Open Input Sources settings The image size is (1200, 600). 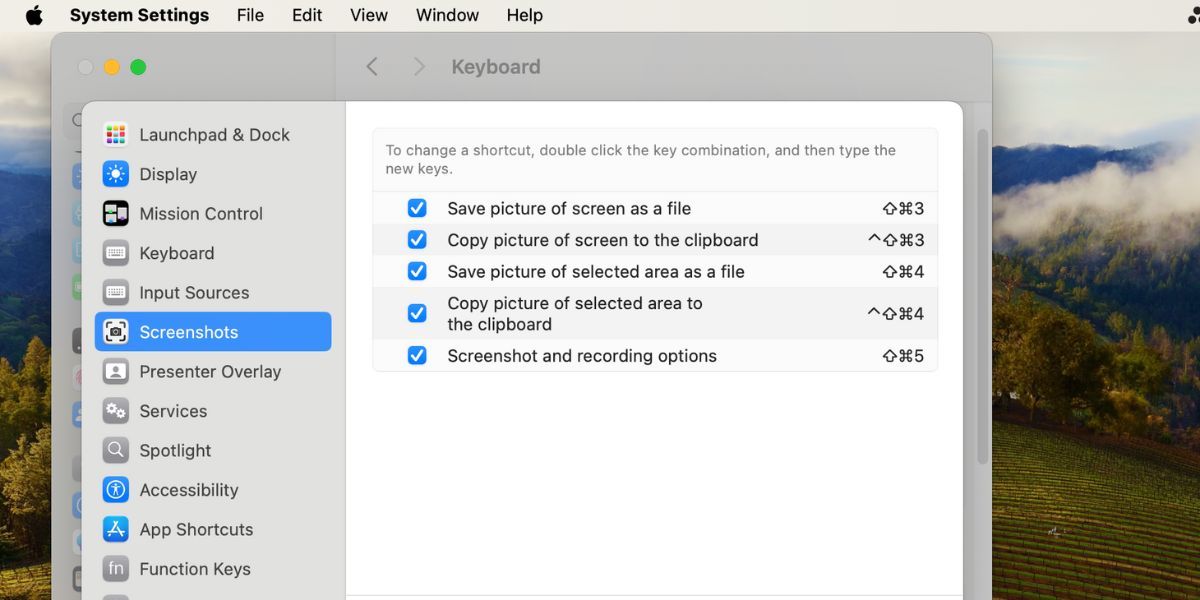pos(193,292)
